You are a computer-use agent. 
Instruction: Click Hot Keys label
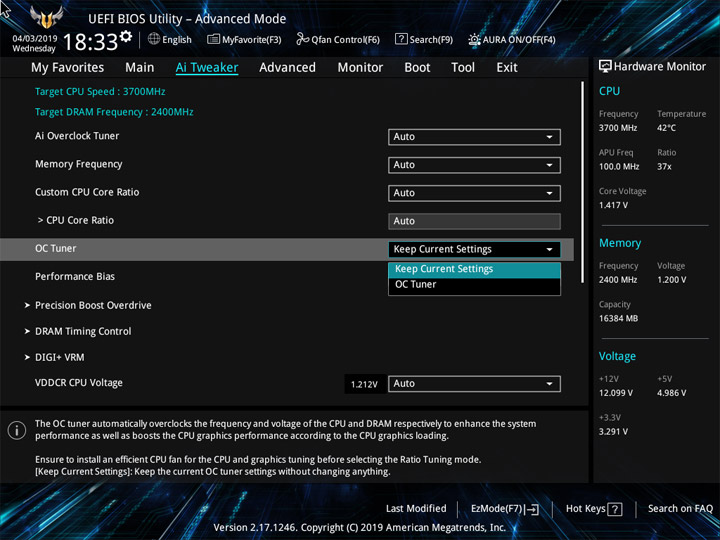point(585,509)
